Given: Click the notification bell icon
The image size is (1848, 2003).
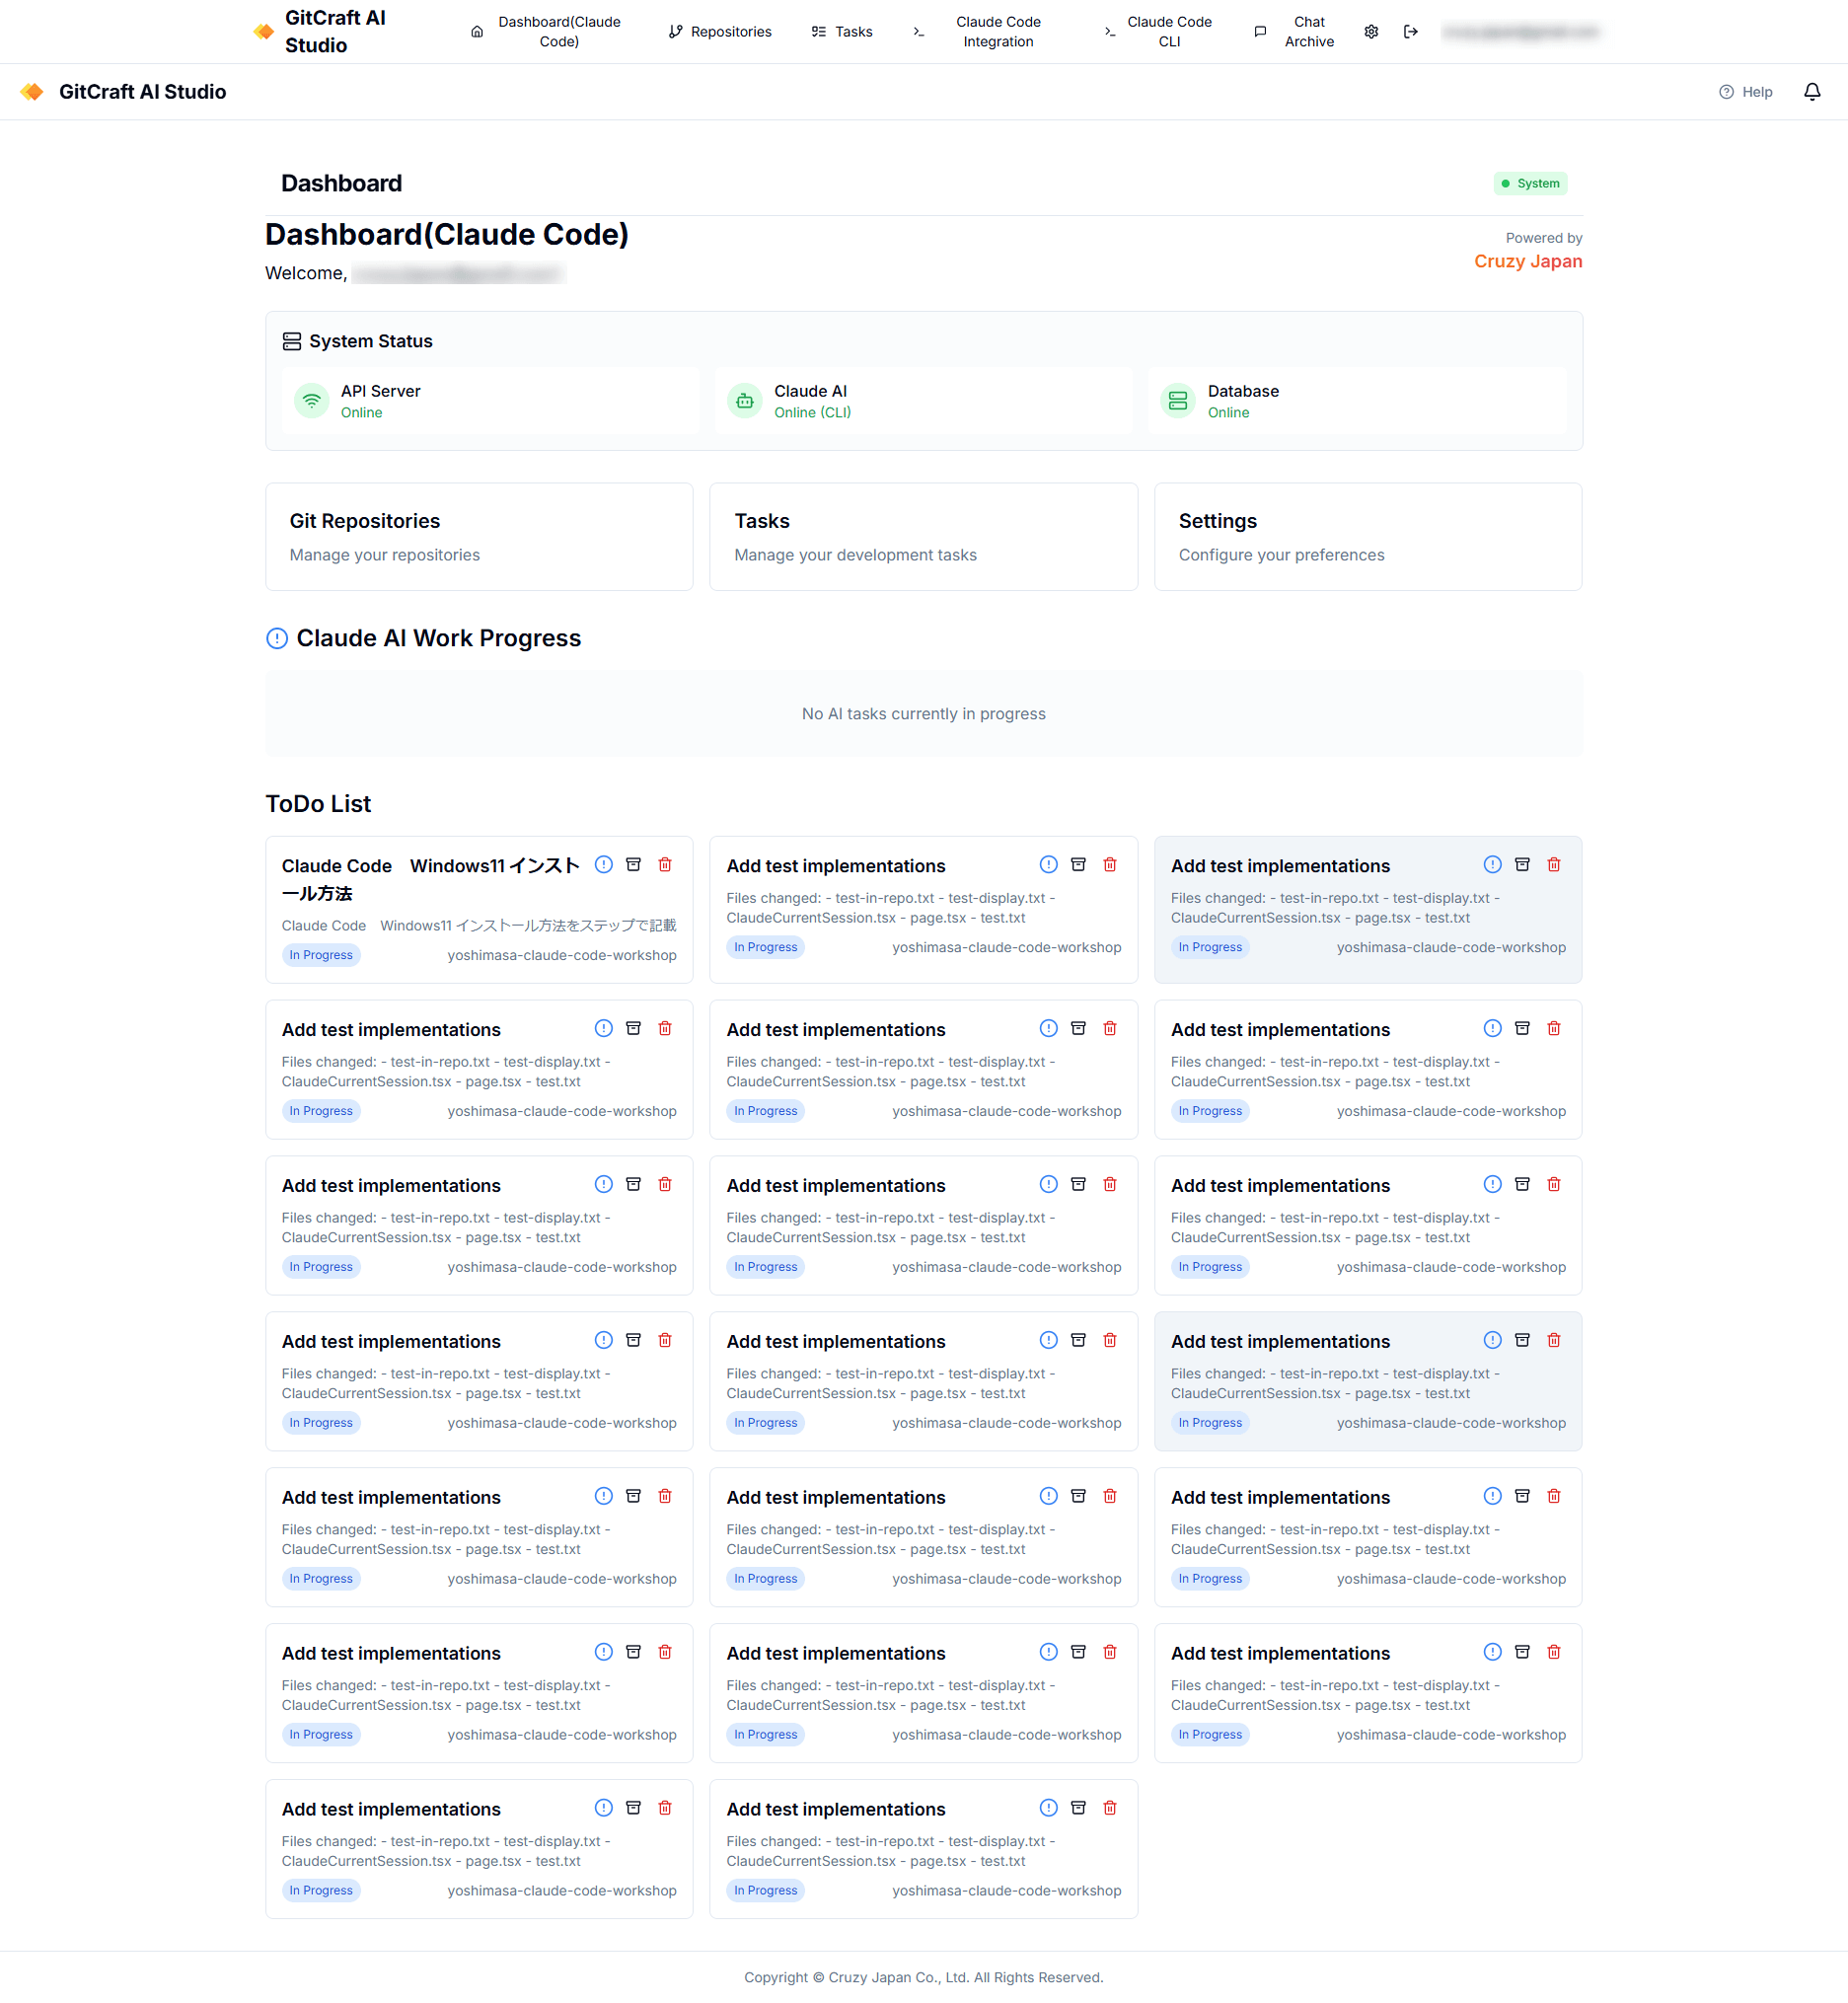Looking at the screenshot, I should (1811, 92).
